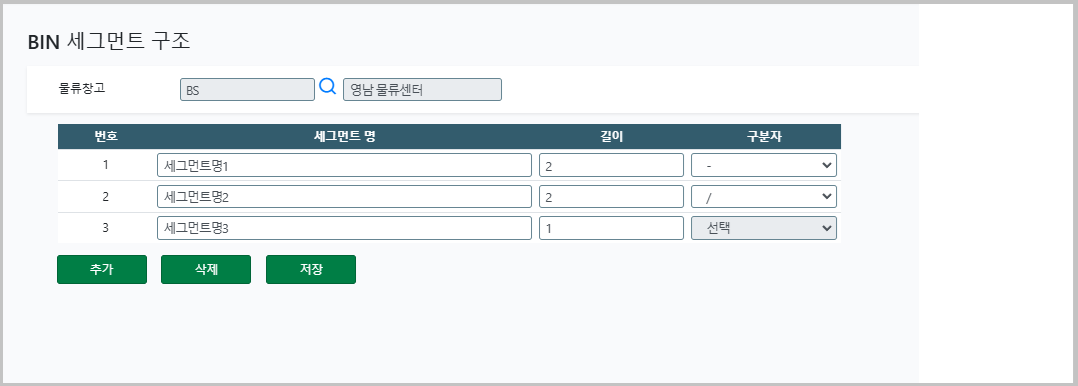Click the 영남 물류센터 name field
Screen dimensions: 1078x386
click(x=422, y=89)
